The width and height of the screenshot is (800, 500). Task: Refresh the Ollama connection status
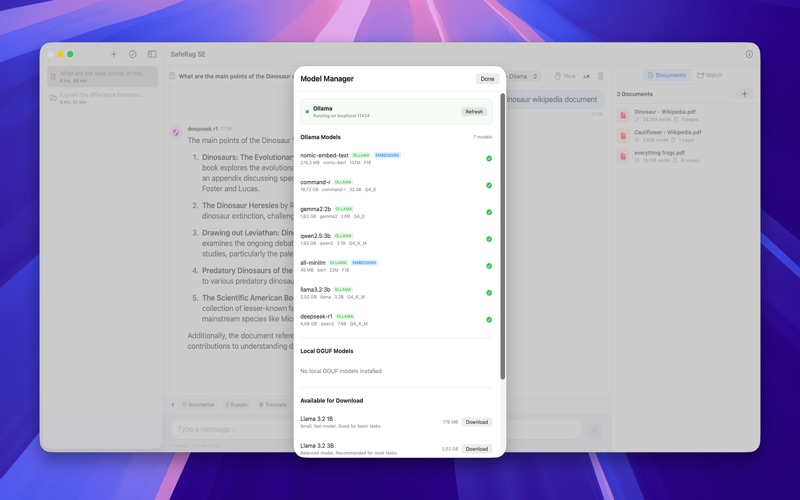click(x=473, y=112)
